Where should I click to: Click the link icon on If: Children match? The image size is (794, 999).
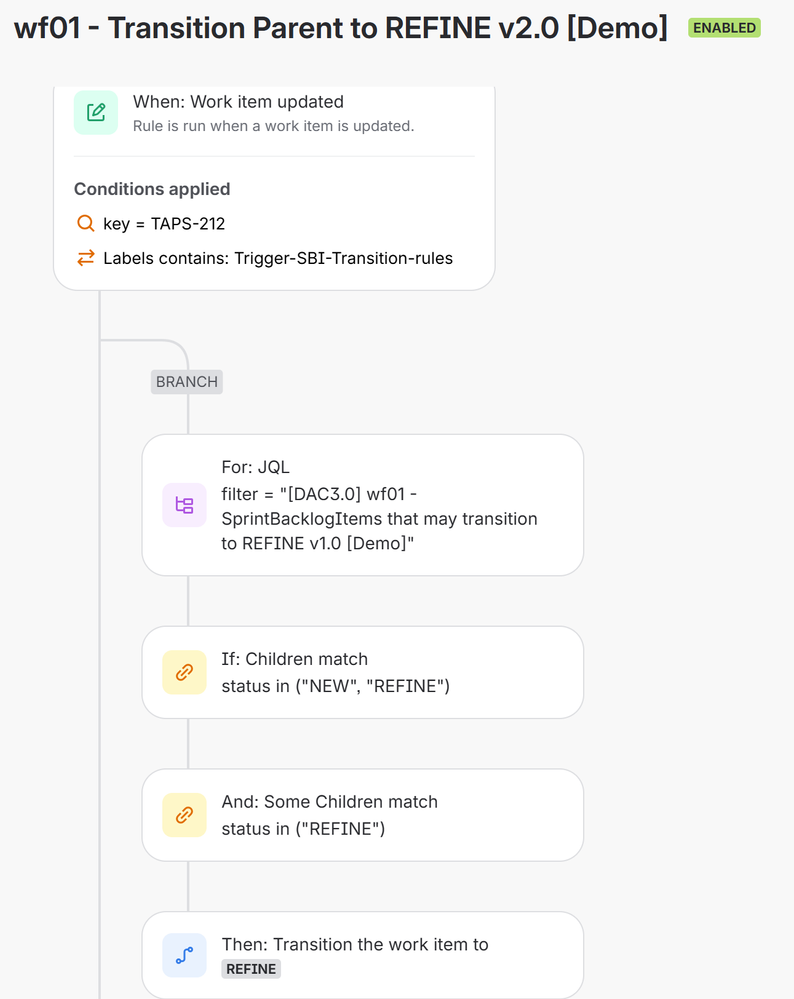(x=184, y=672)
